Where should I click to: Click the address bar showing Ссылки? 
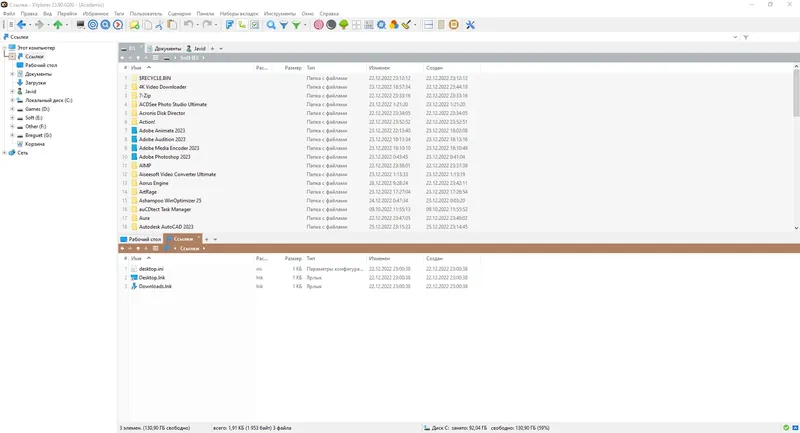[367, 37]
